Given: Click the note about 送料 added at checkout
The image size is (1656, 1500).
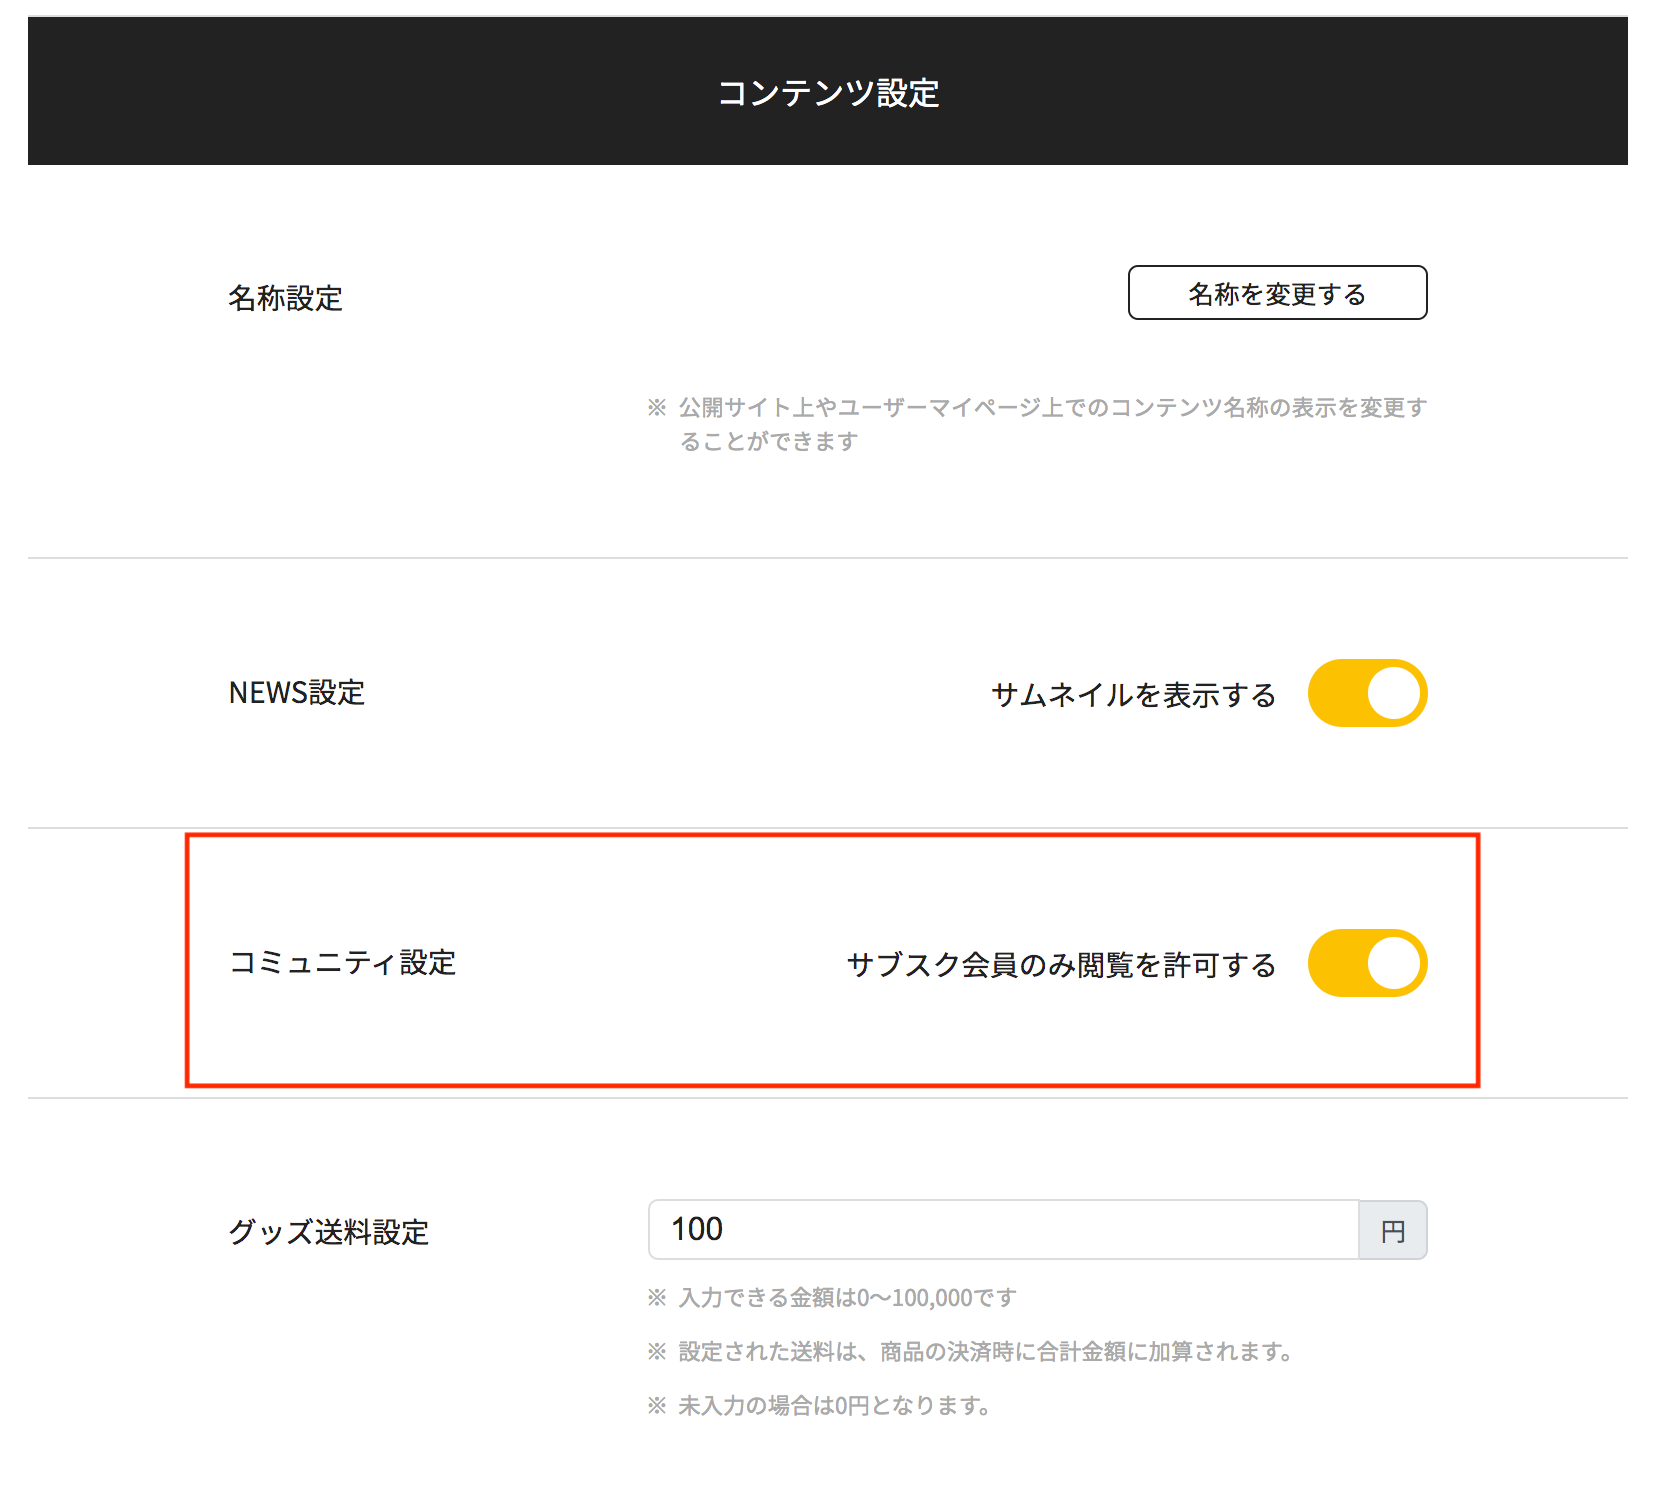Looking at the screenshot, I should (x=985, y=1352).
